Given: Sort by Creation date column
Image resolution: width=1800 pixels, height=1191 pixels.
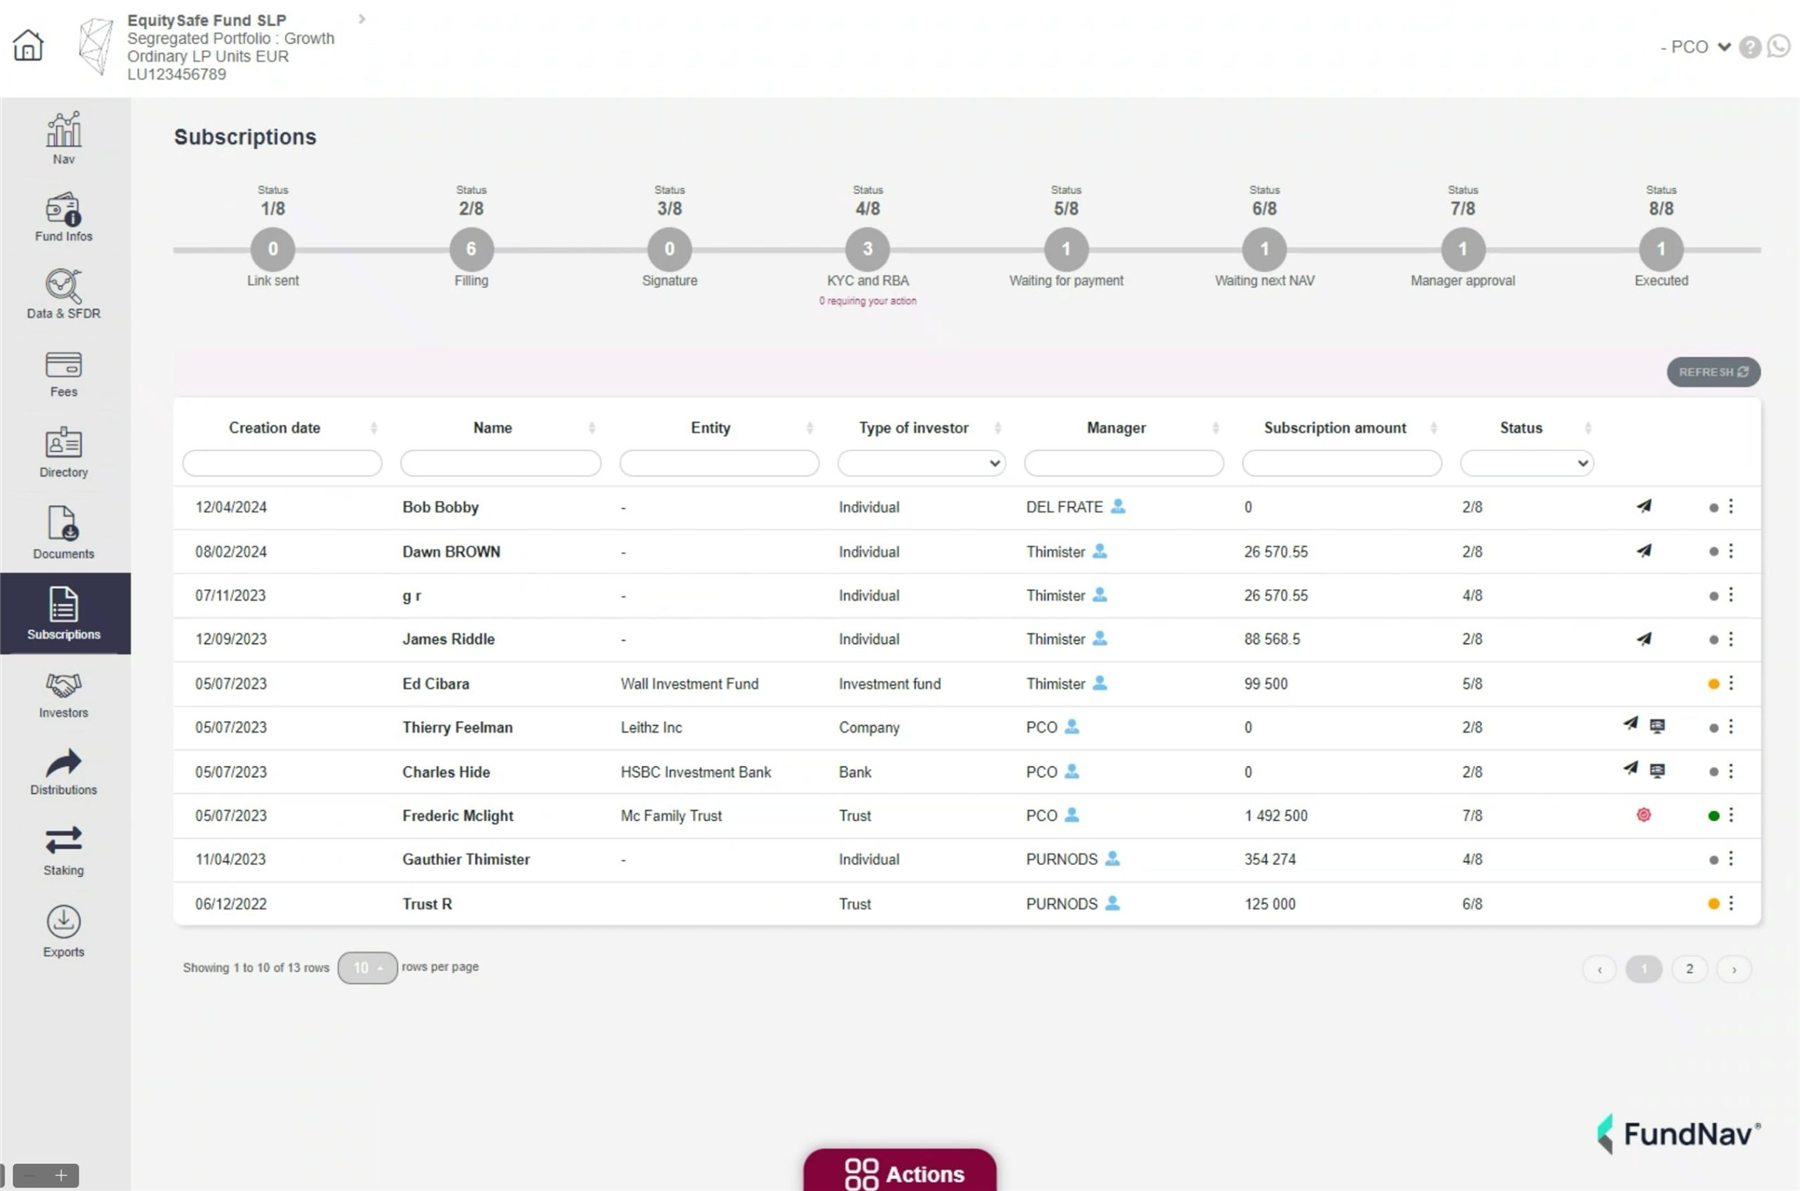Looking at the screenshot, I should click(374, 428).
